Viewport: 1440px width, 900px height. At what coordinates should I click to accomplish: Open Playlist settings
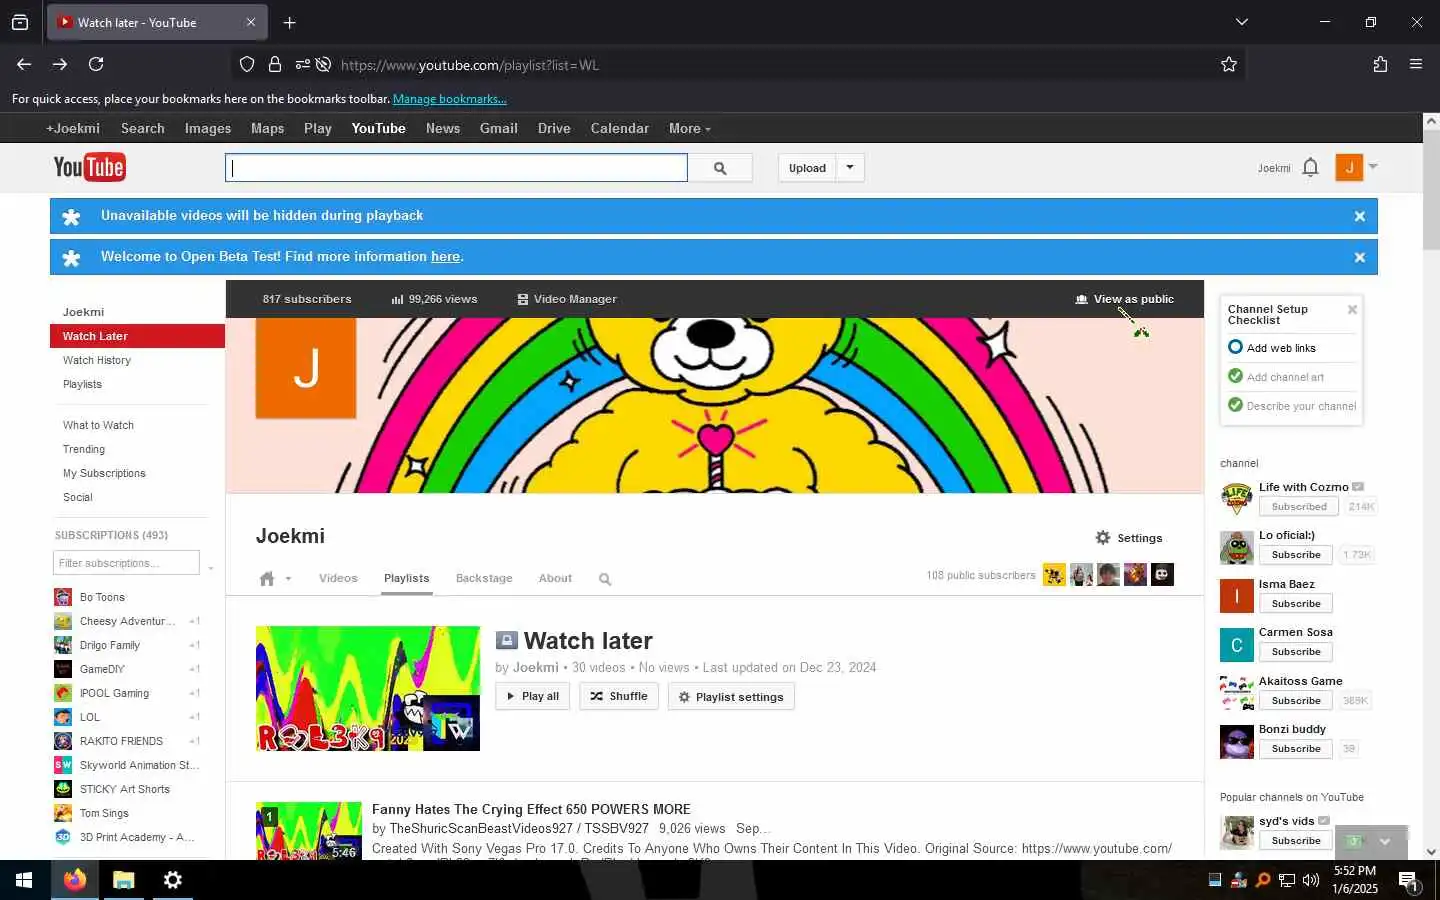pyautogui.click(x=731, y=697)
